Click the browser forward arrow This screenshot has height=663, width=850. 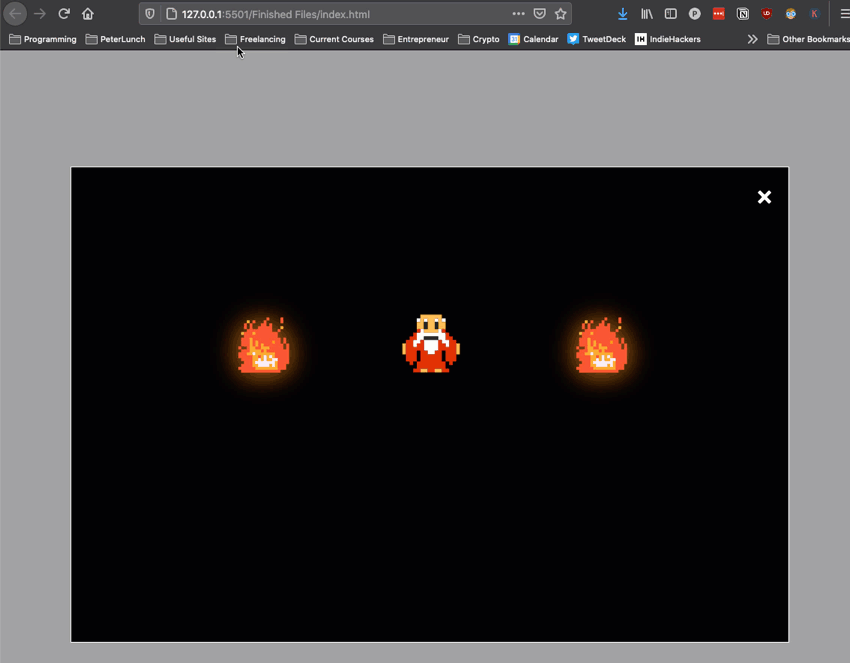[40, 14]
